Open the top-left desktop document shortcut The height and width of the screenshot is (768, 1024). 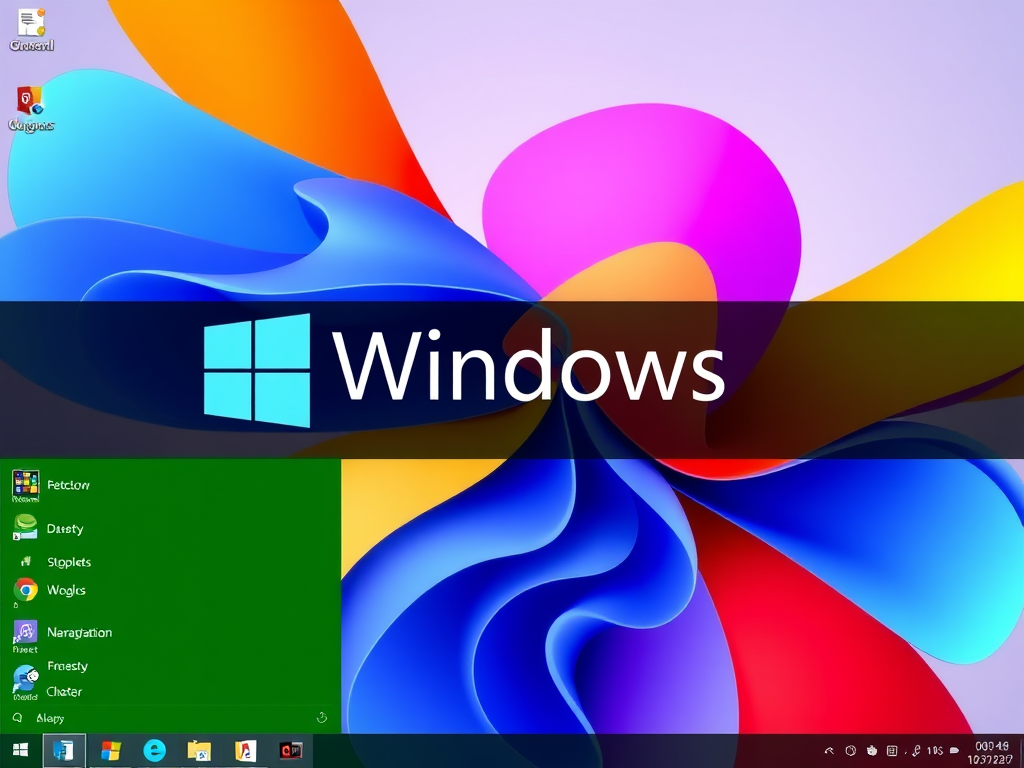31,28
